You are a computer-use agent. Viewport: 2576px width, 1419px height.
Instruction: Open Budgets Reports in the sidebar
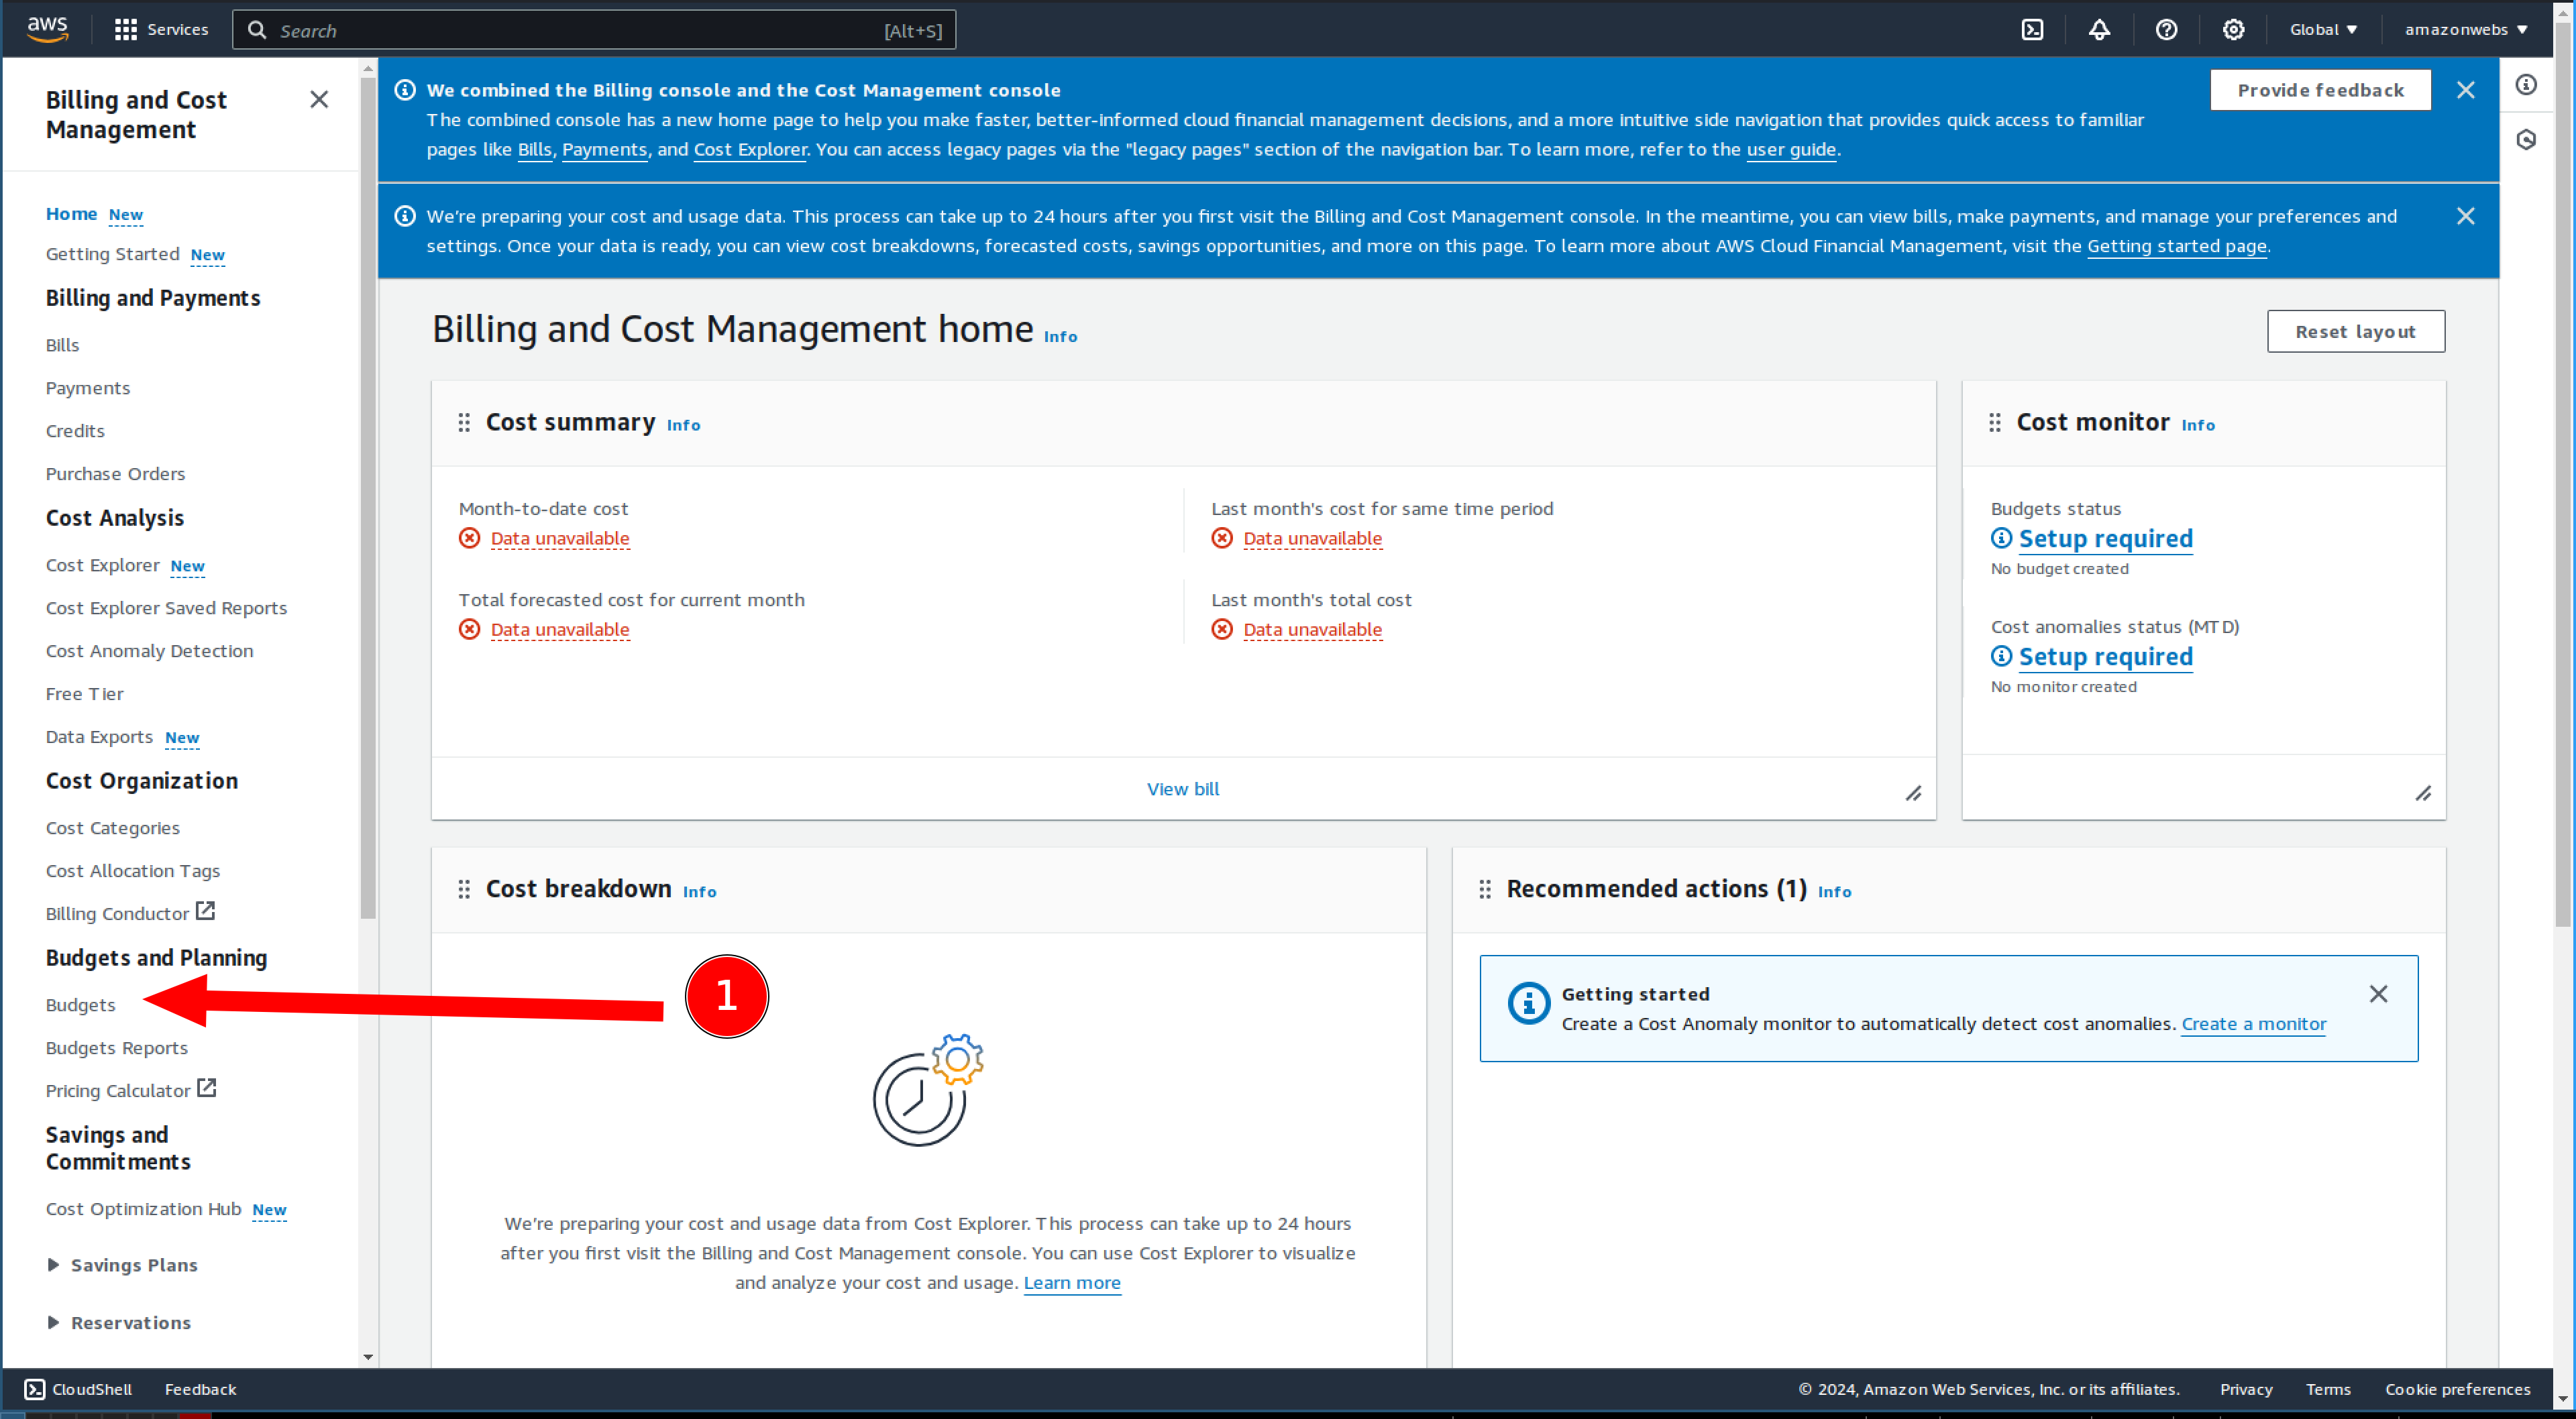pos(116,1048)
